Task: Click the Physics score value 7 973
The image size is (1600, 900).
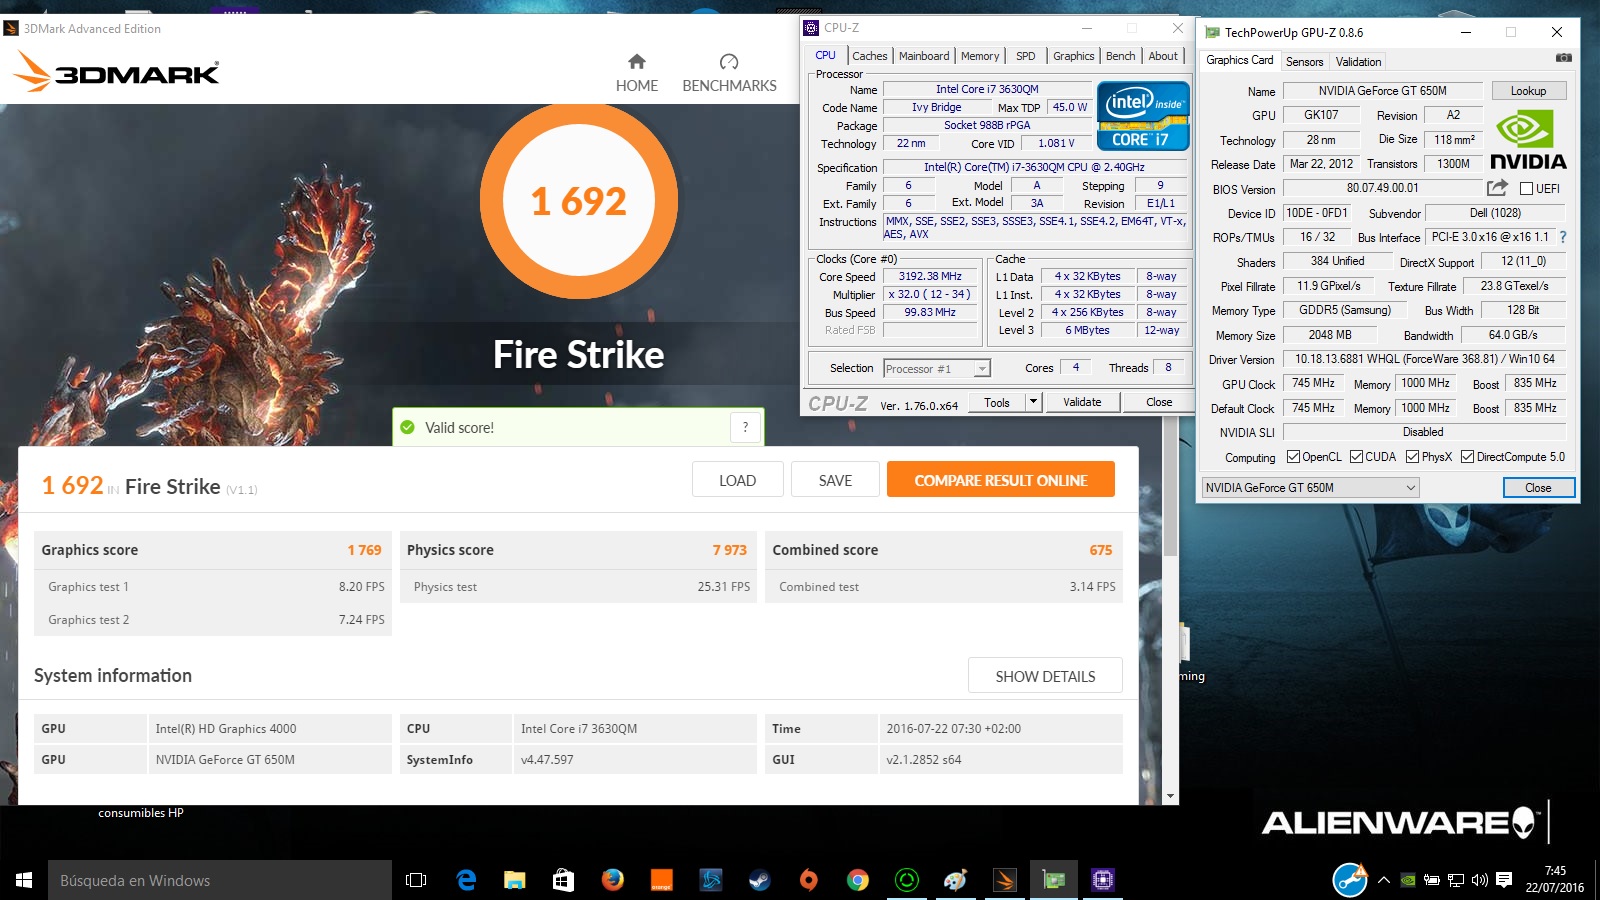Action: 730,550
